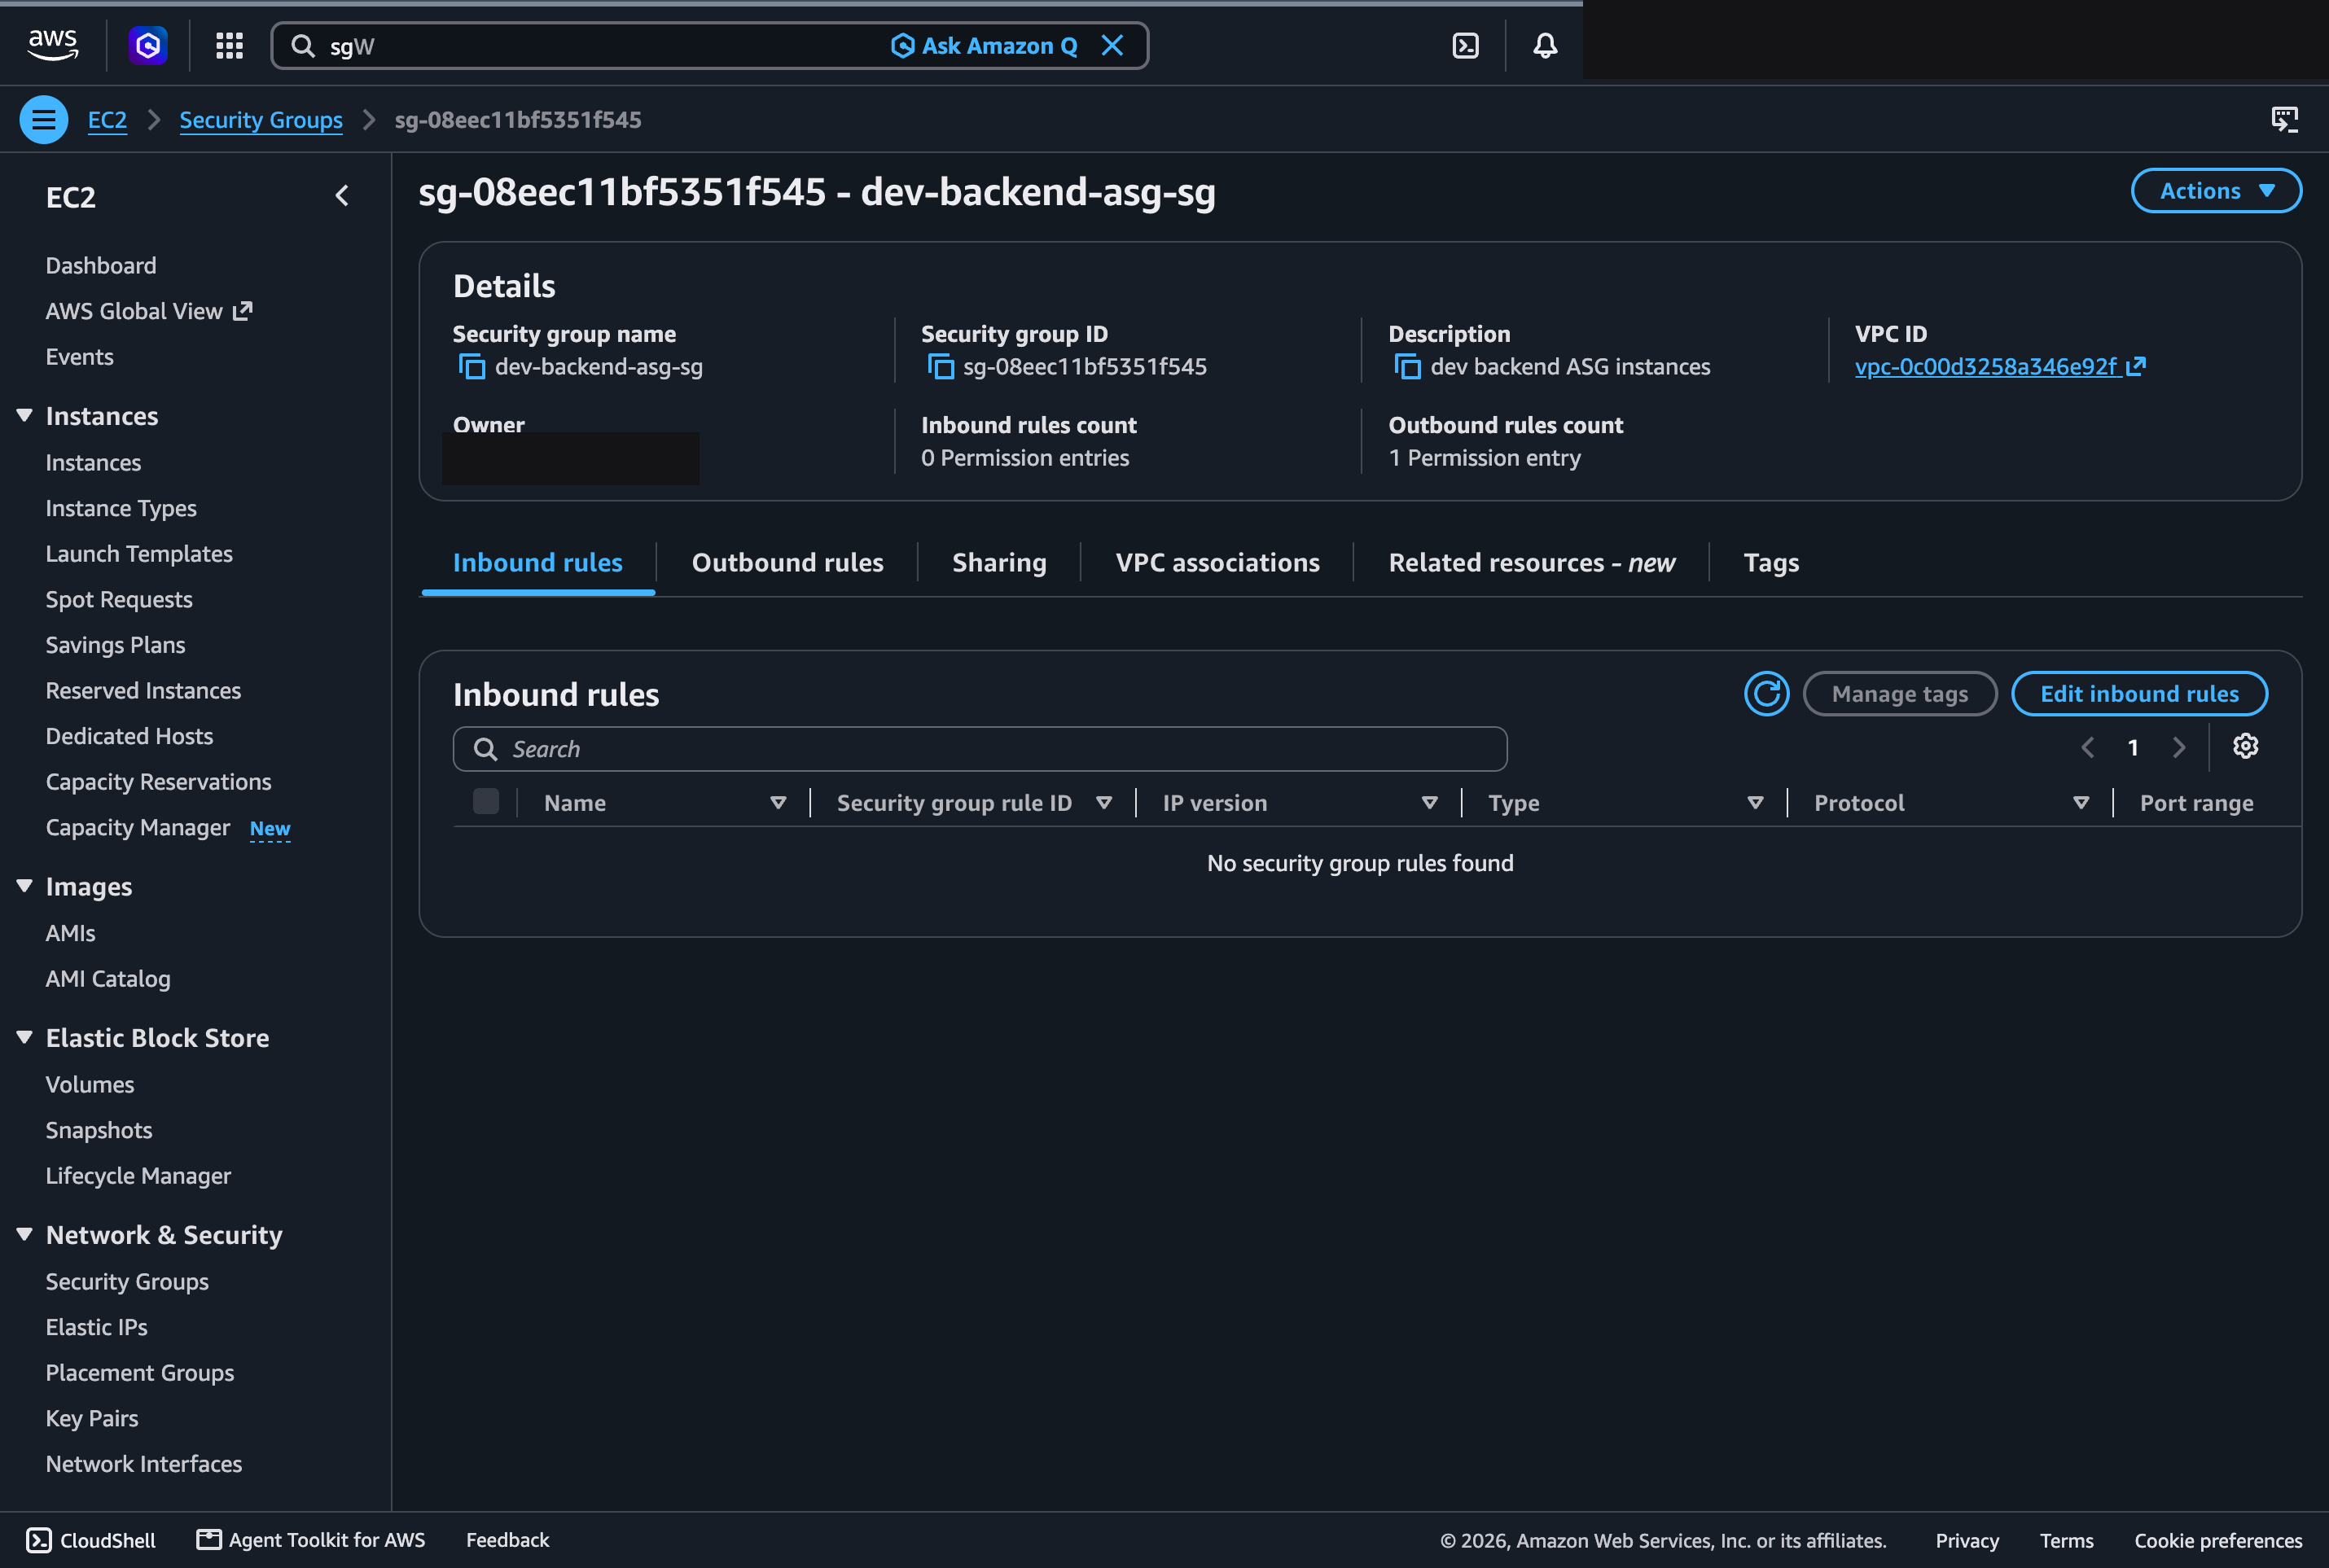Screen dimensions: 2329x1568
Task: Go to previous page of inbound rules
Action: coord(2088,747)
